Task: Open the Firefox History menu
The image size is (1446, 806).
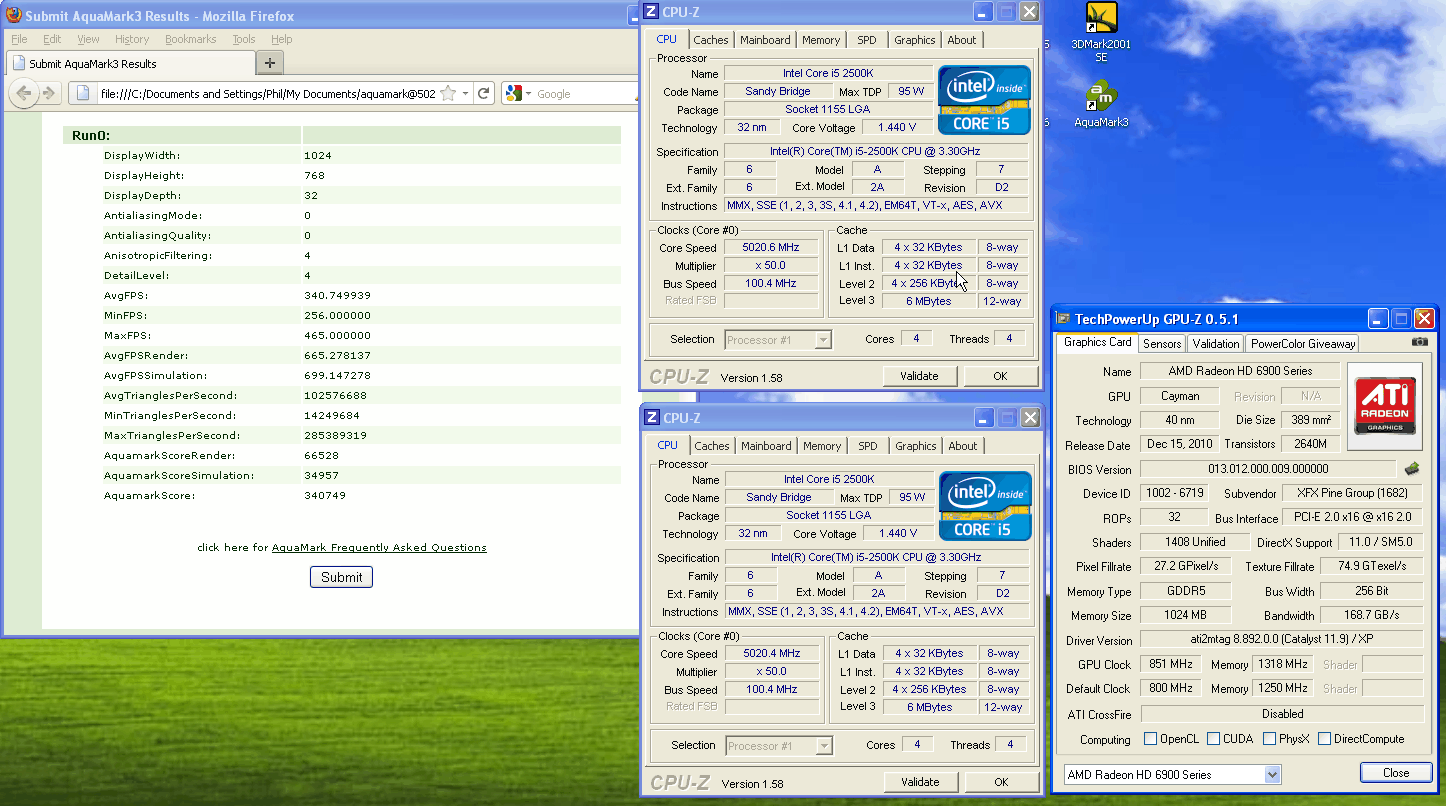Action: (132, 39)
